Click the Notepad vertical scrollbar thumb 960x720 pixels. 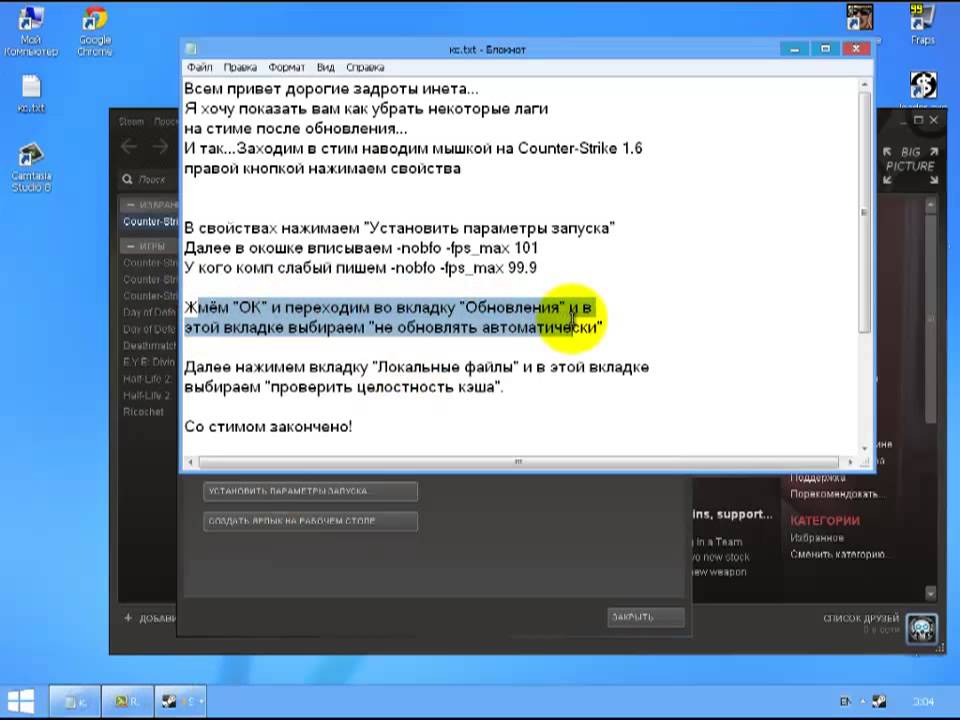[864, 212]
